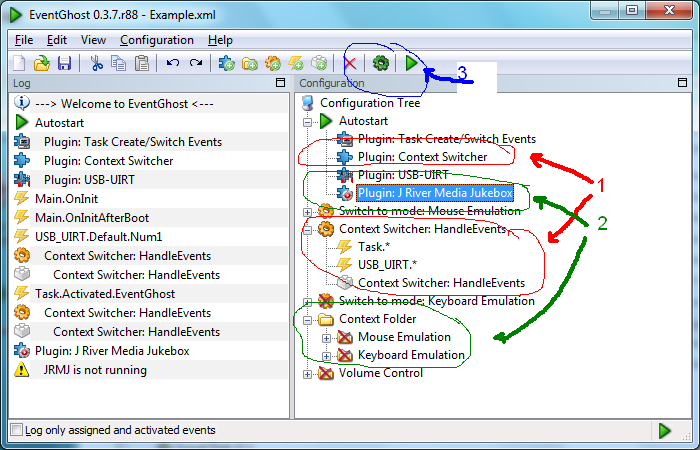
Task: Collapse the Autostart tree node
Action: point(307,121)
